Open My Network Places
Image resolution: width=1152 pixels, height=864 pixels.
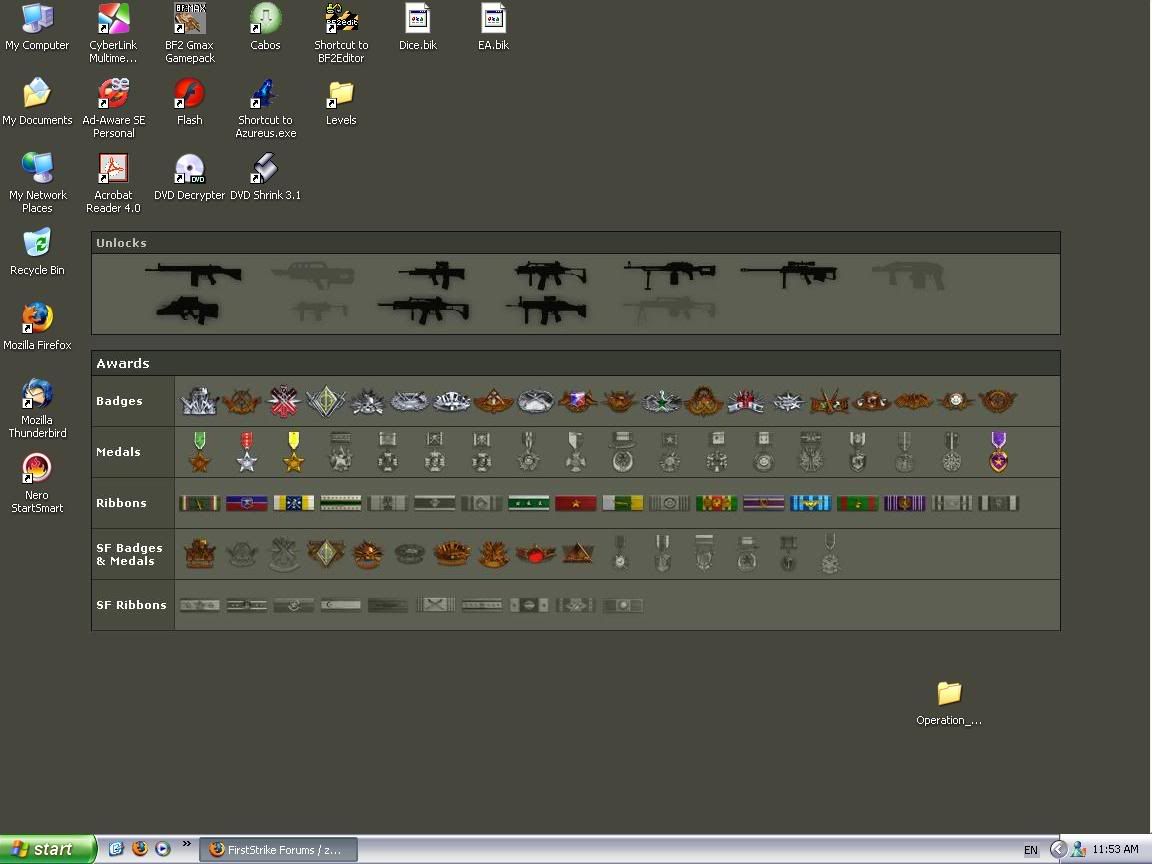pos(37,183)
